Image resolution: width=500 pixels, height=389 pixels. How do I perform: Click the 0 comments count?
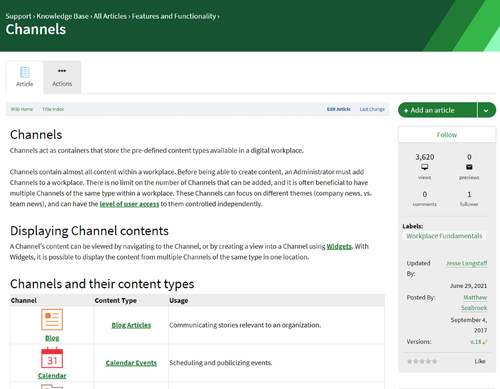coord(425,194)
